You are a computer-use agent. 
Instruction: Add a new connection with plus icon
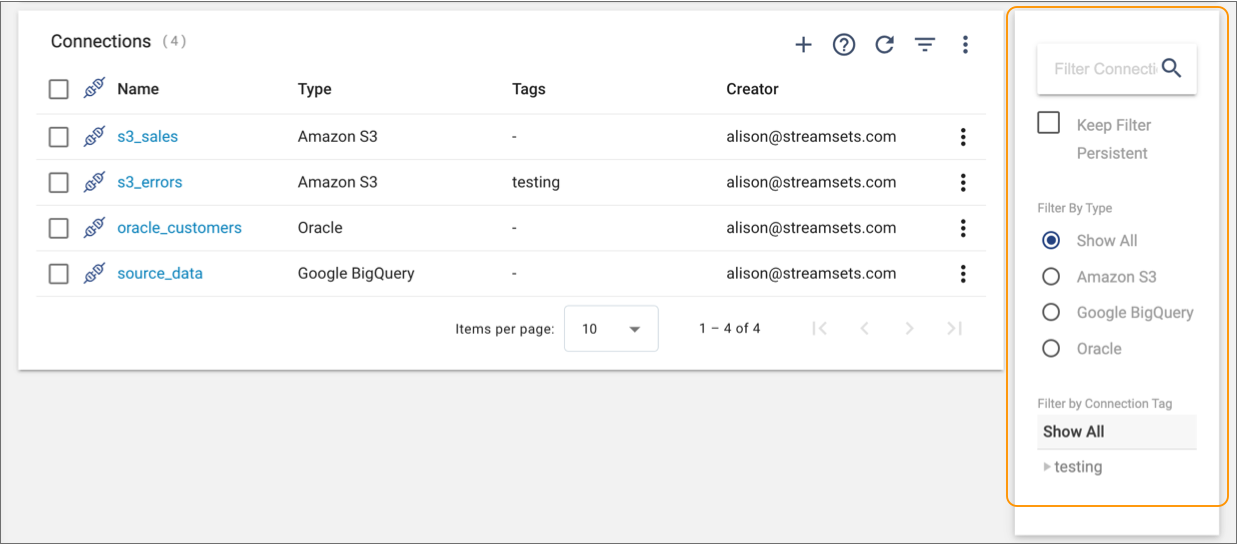(803, 45)
